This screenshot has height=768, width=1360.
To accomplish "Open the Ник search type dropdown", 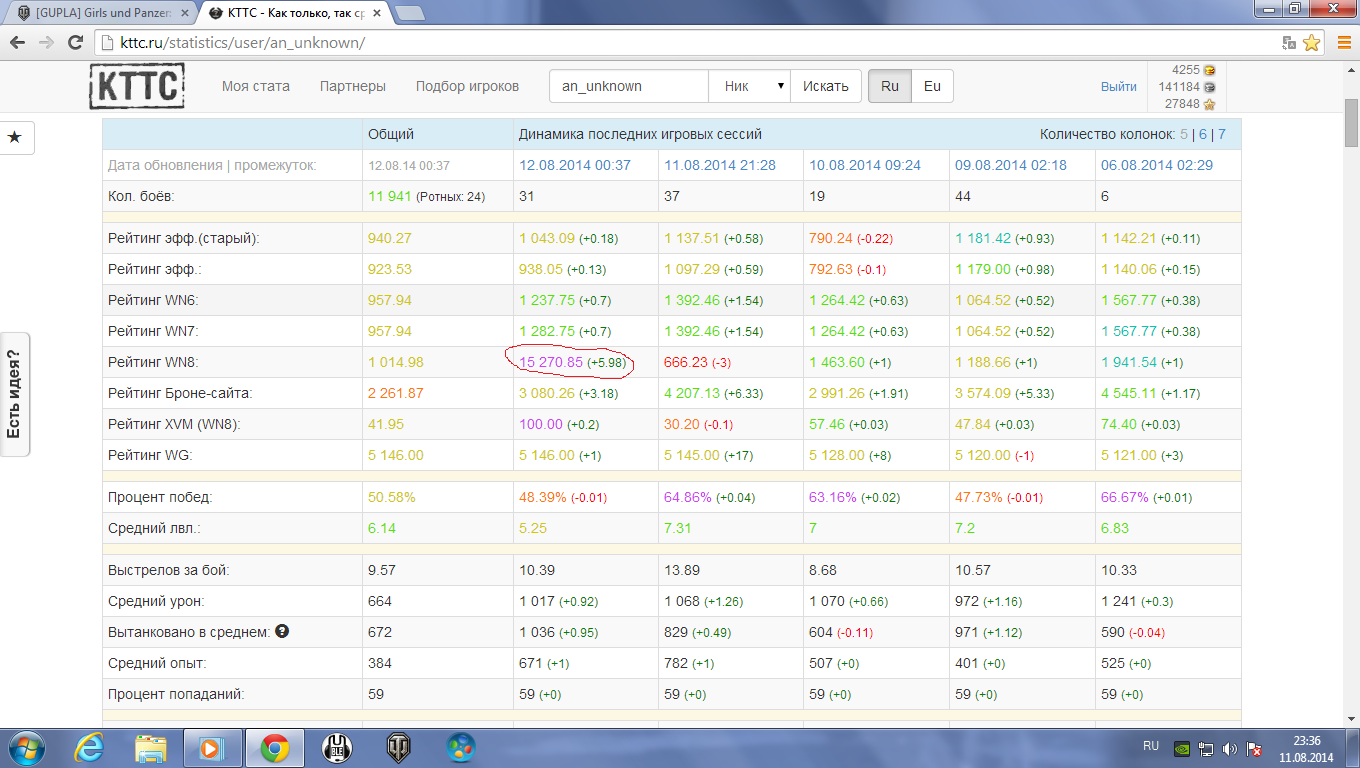I will click(749, 86).
